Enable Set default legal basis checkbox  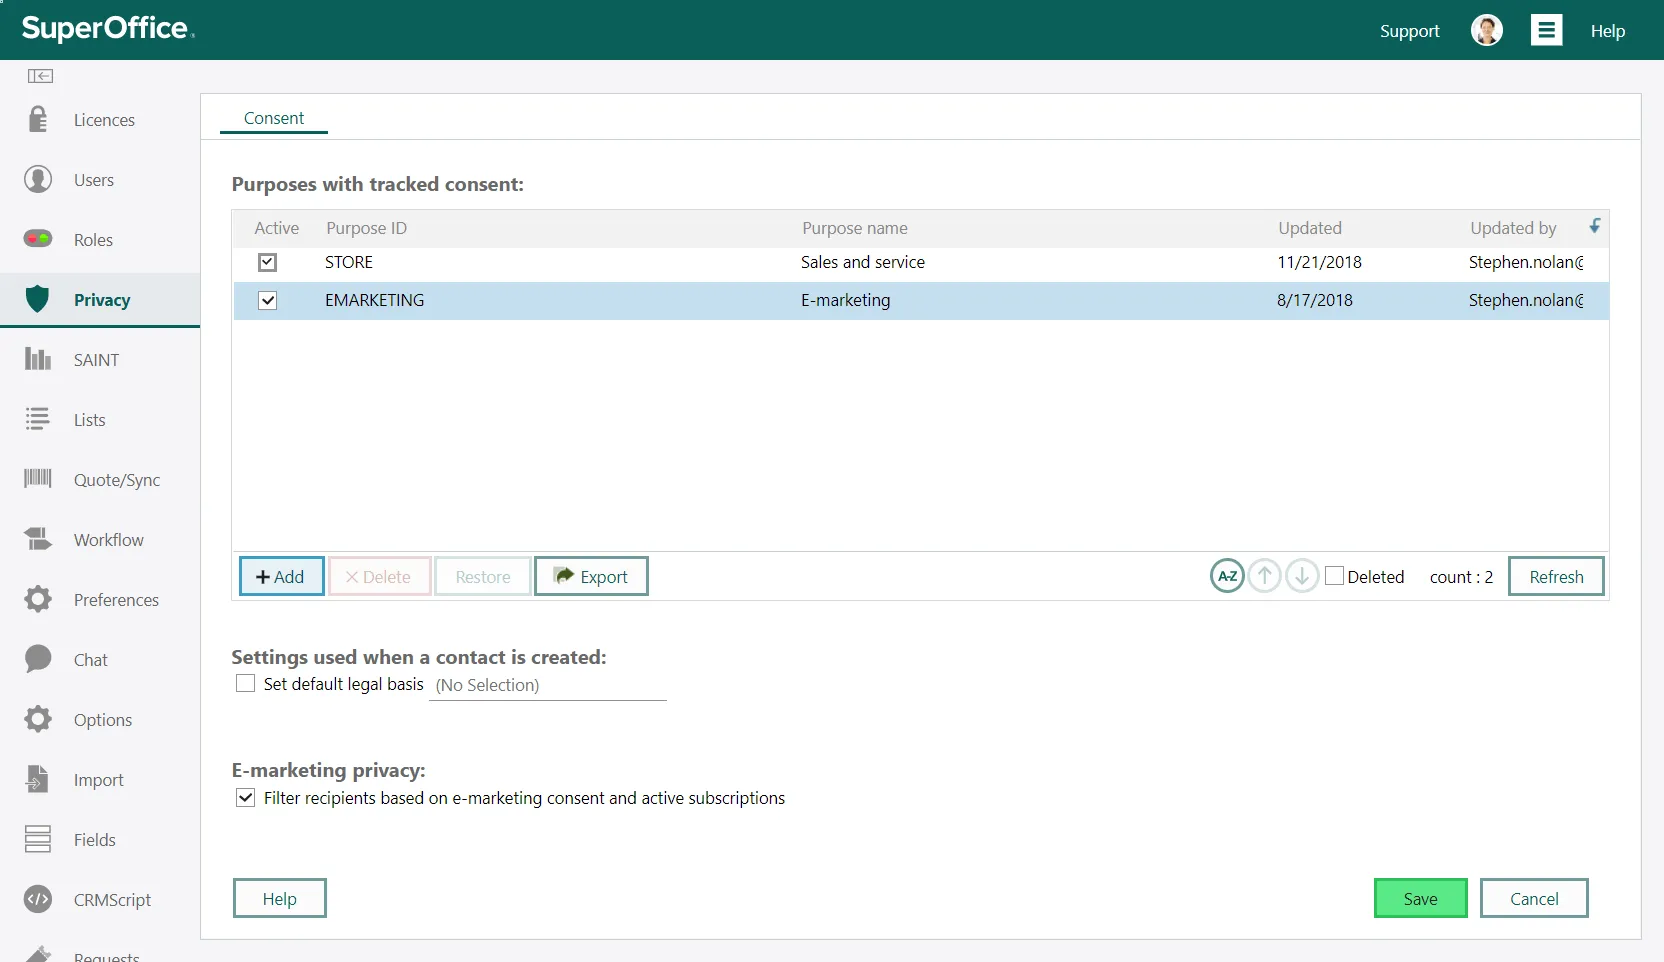[x=245, y=684]
